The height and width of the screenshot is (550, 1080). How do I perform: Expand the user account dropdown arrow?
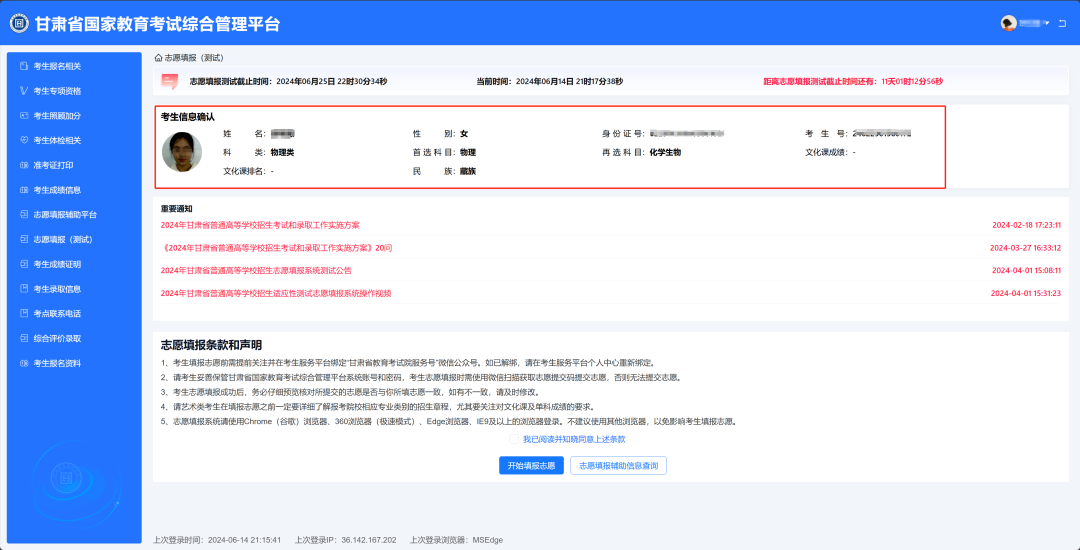click(x=1047, y=23)
